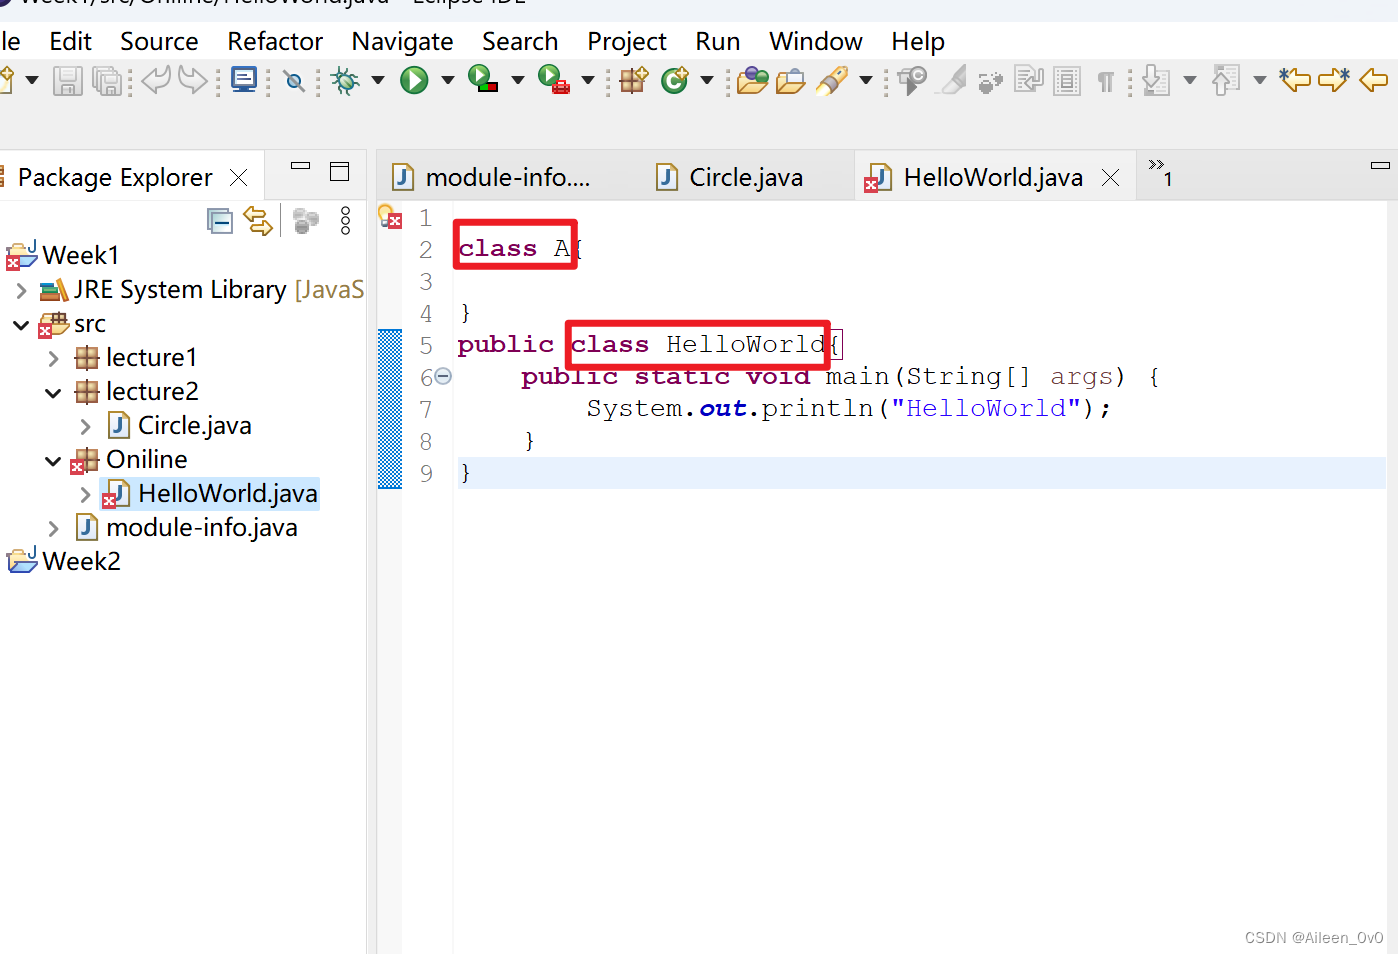The height and width of the screenshot is (954, 1398).
Task: Click the Last Edit Location icon
Action: click(x=1295, y=79)
